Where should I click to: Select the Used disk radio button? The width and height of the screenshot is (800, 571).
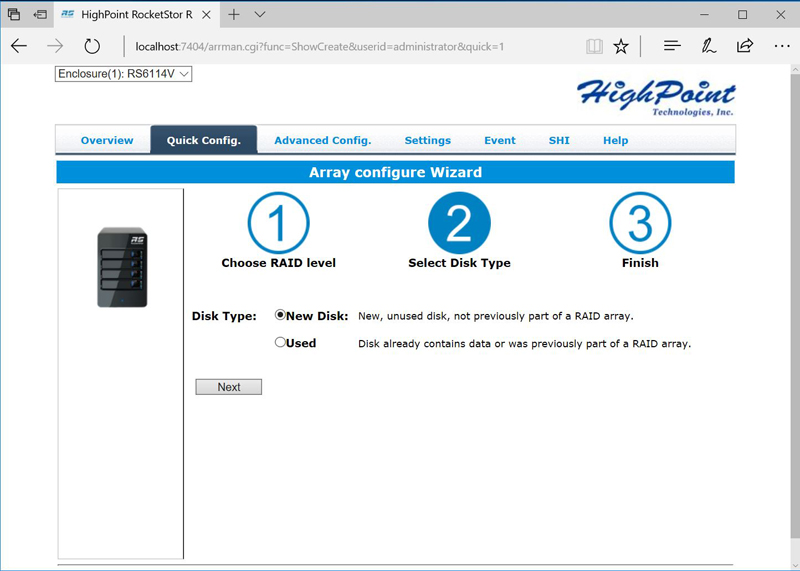pos(280,342)
